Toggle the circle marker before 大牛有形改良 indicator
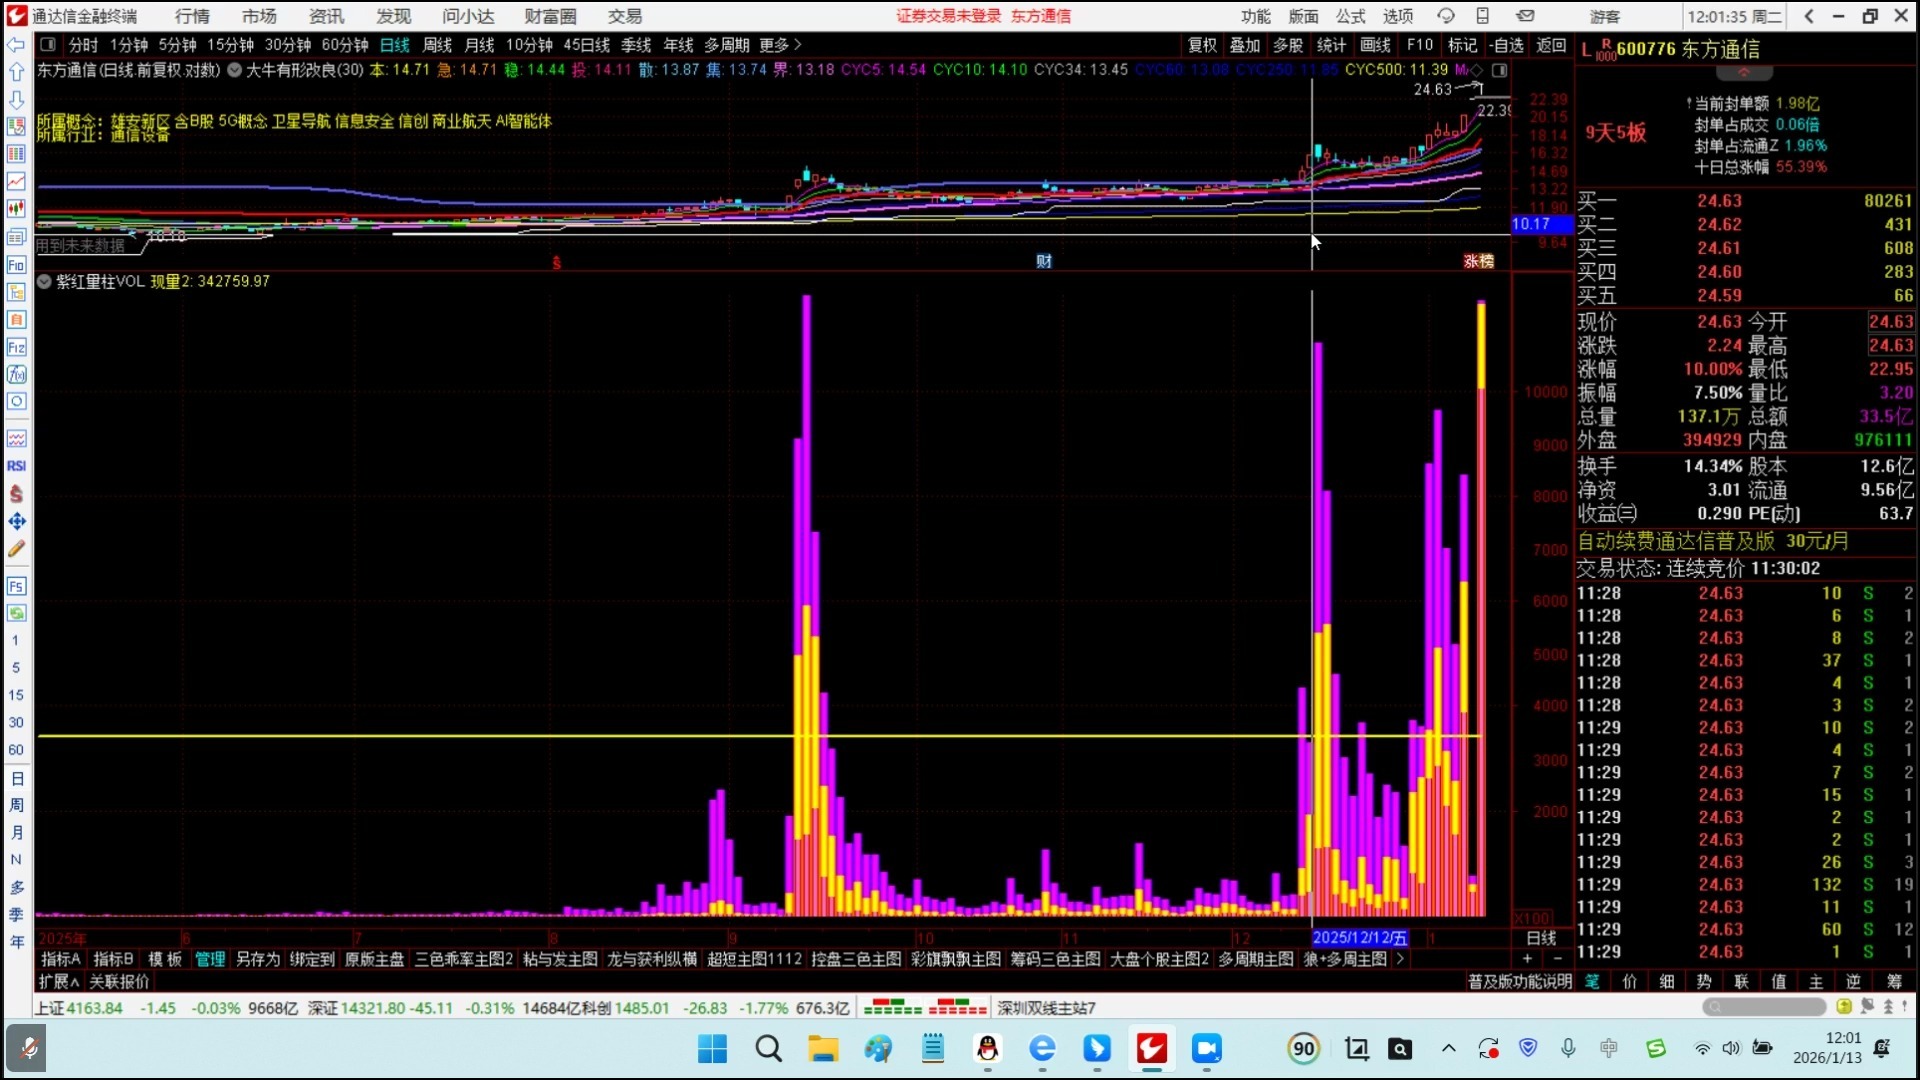This screenshot has height=1080, width=1920. tap(234, 70)
